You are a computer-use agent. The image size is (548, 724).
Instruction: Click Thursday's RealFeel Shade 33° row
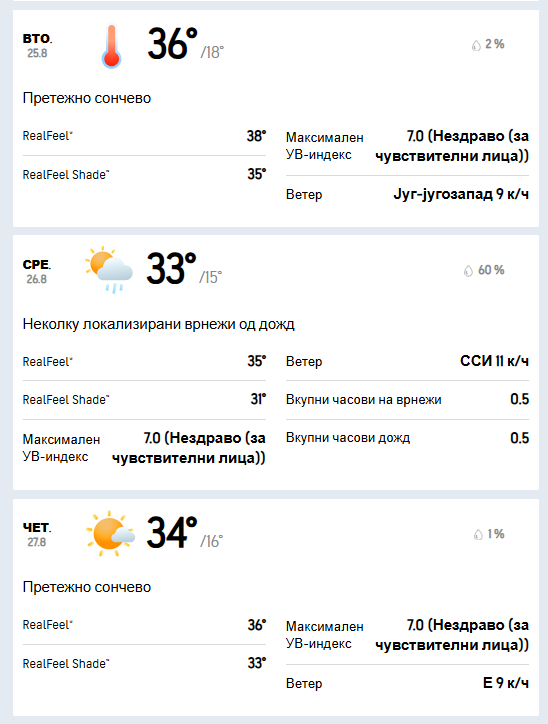coord(145,664)
